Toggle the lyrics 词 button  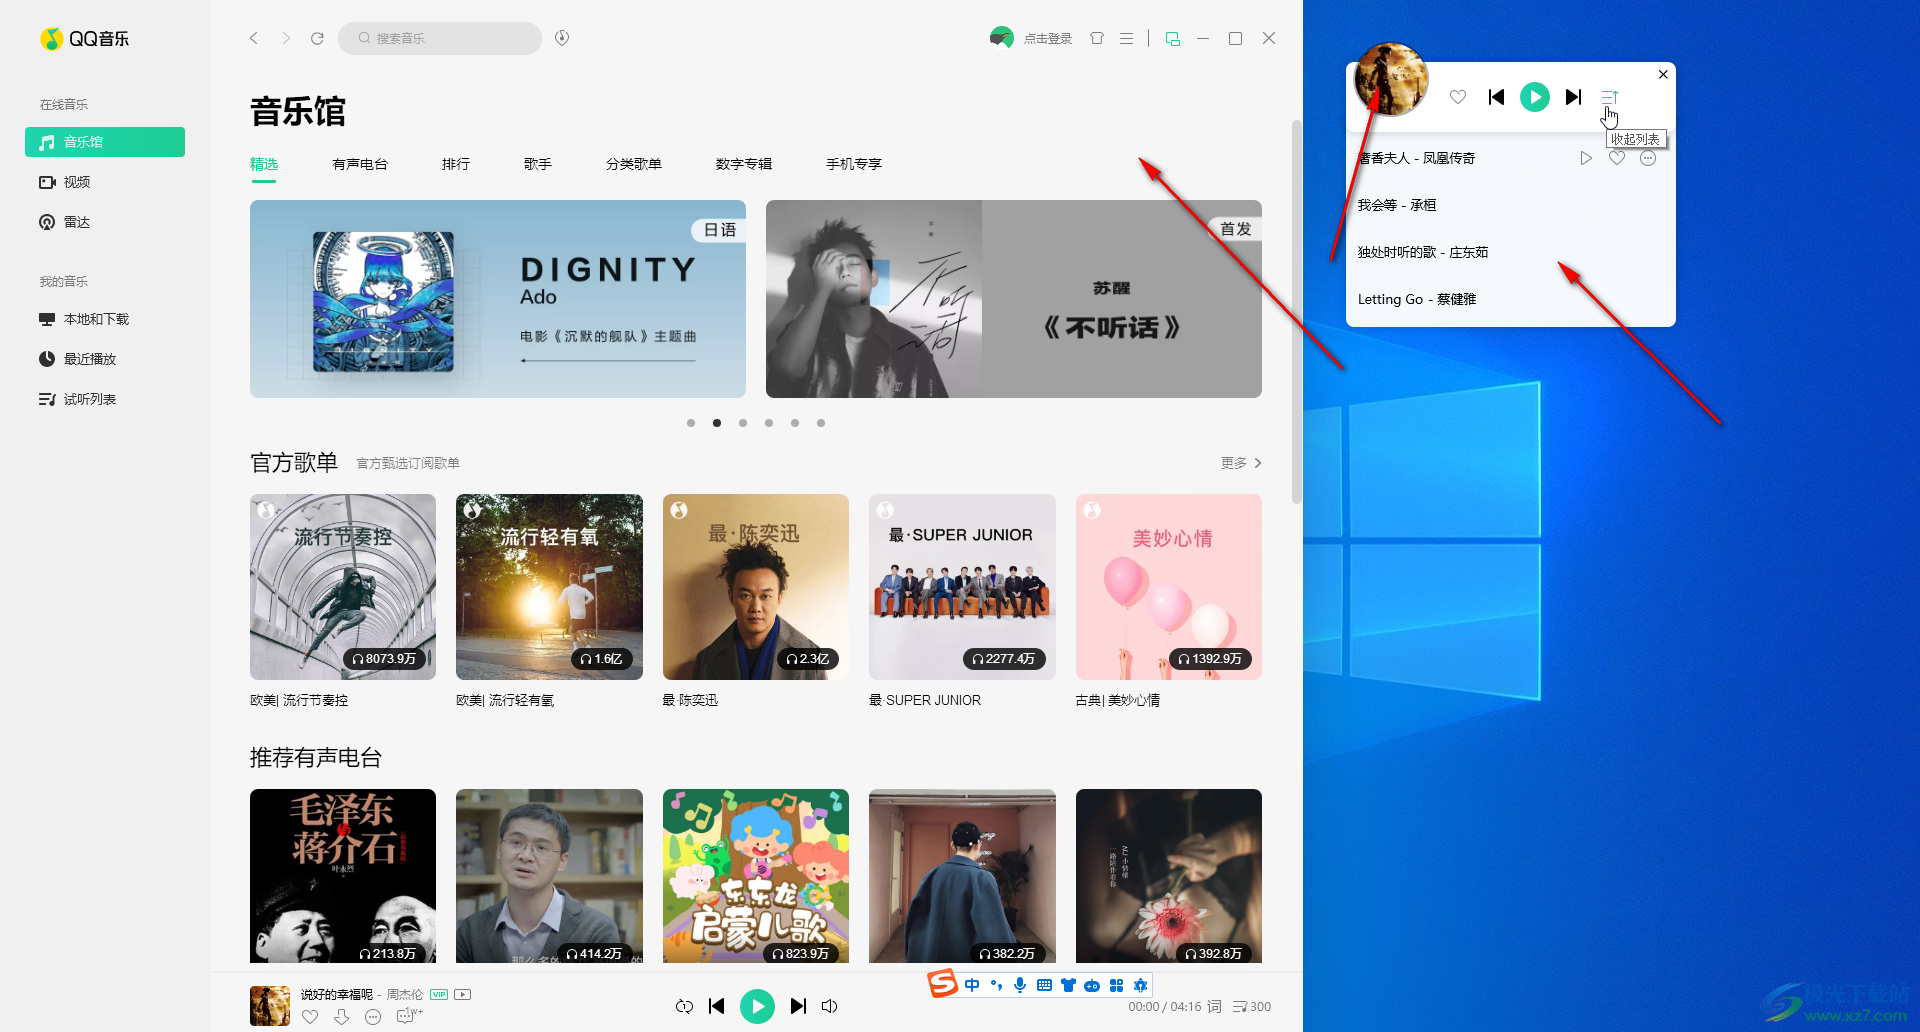click(1214, 1006)
